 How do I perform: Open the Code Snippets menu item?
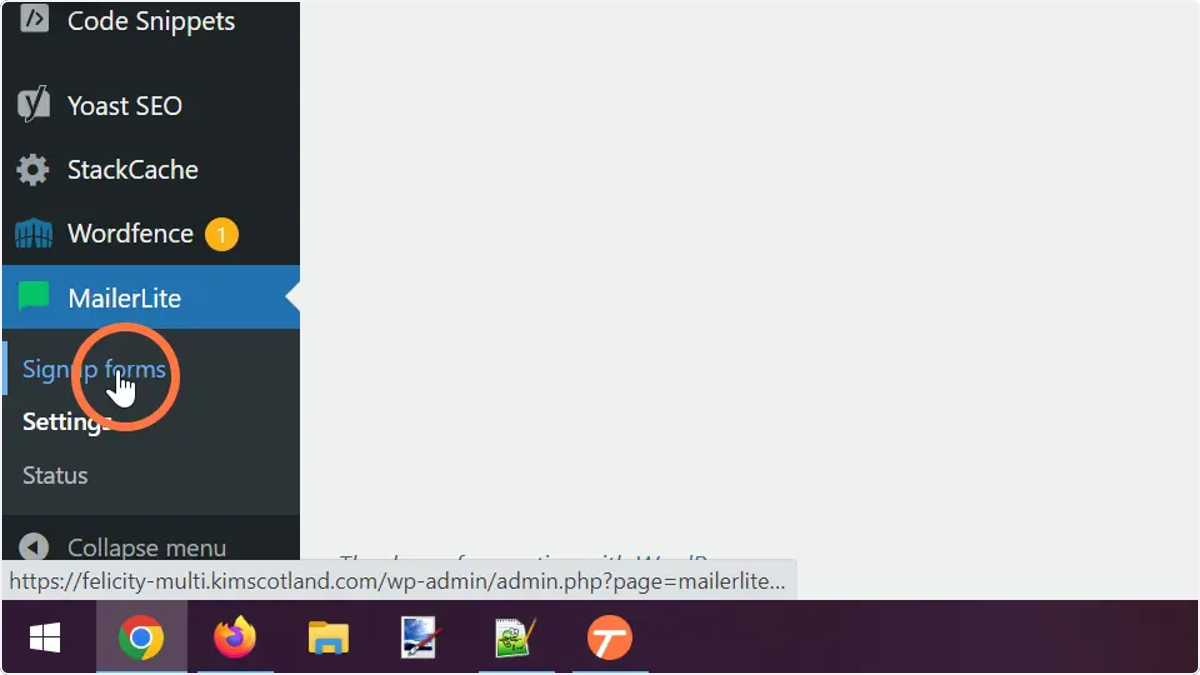coord(150,22)
